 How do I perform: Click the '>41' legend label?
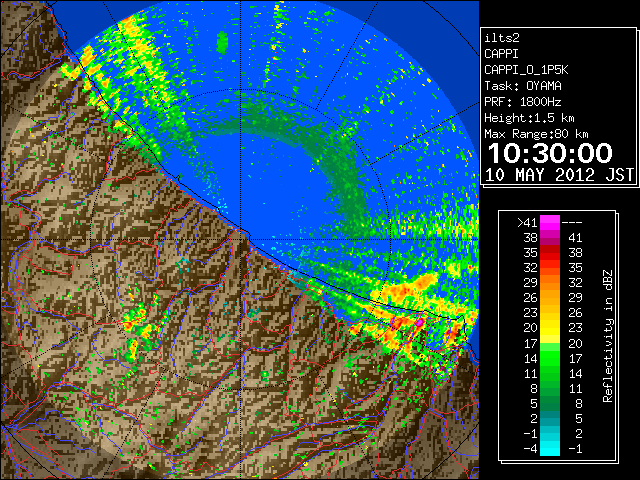pos(527,223)
